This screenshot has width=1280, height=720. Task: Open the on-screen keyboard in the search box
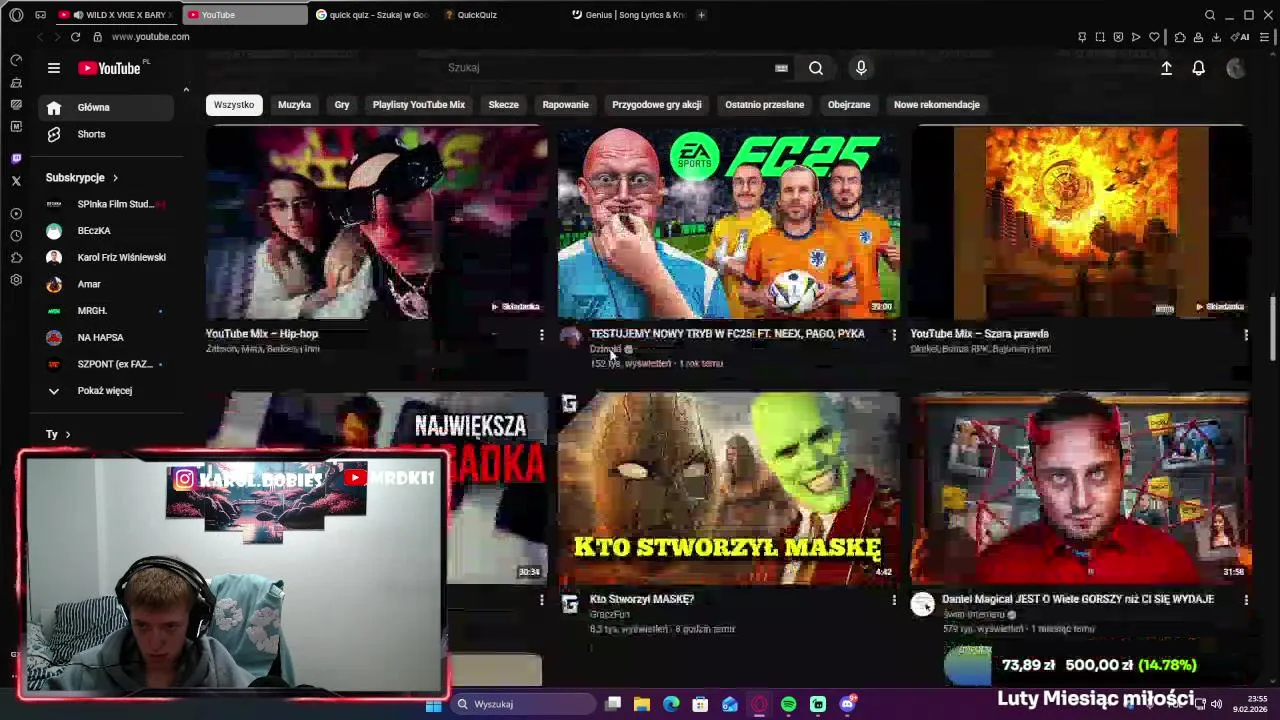(x=781, y=68)
